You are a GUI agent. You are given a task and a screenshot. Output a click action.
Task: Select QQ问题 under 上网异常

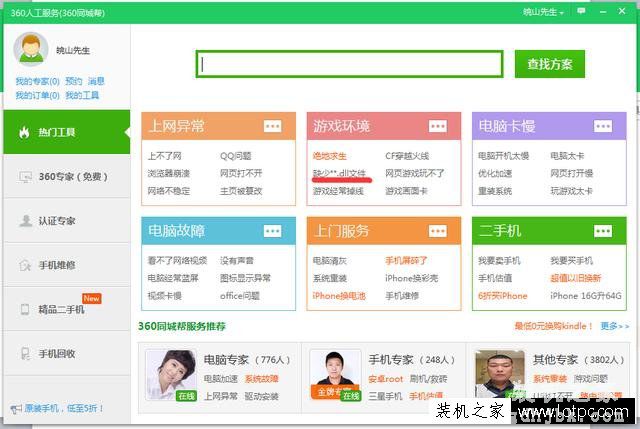click(x=236, y=156)
